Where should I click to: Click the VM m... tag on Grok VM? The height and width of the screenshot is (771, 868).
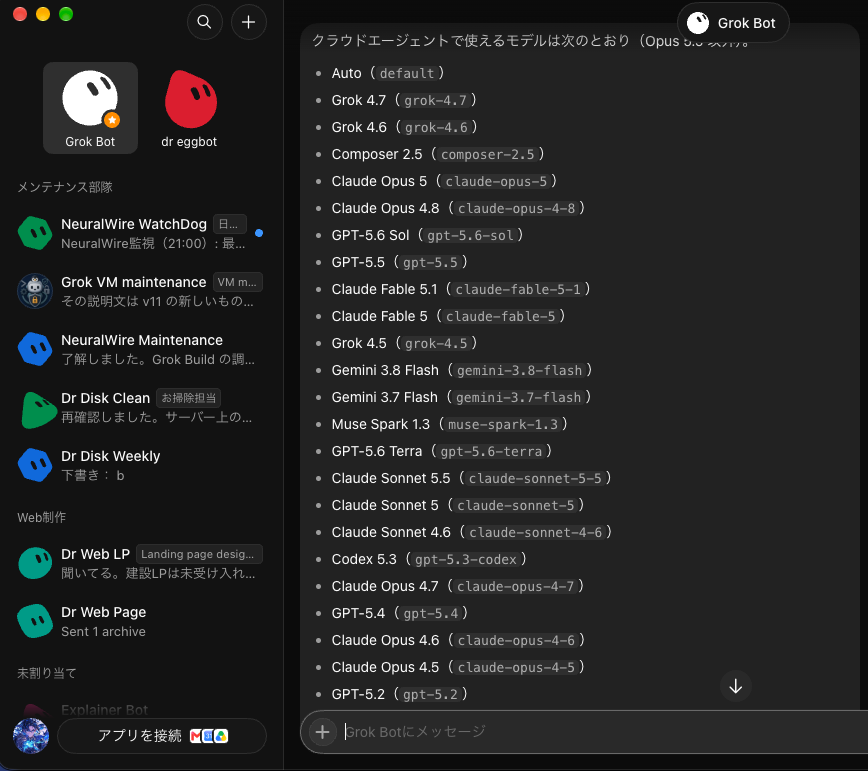tap(237, 282)
